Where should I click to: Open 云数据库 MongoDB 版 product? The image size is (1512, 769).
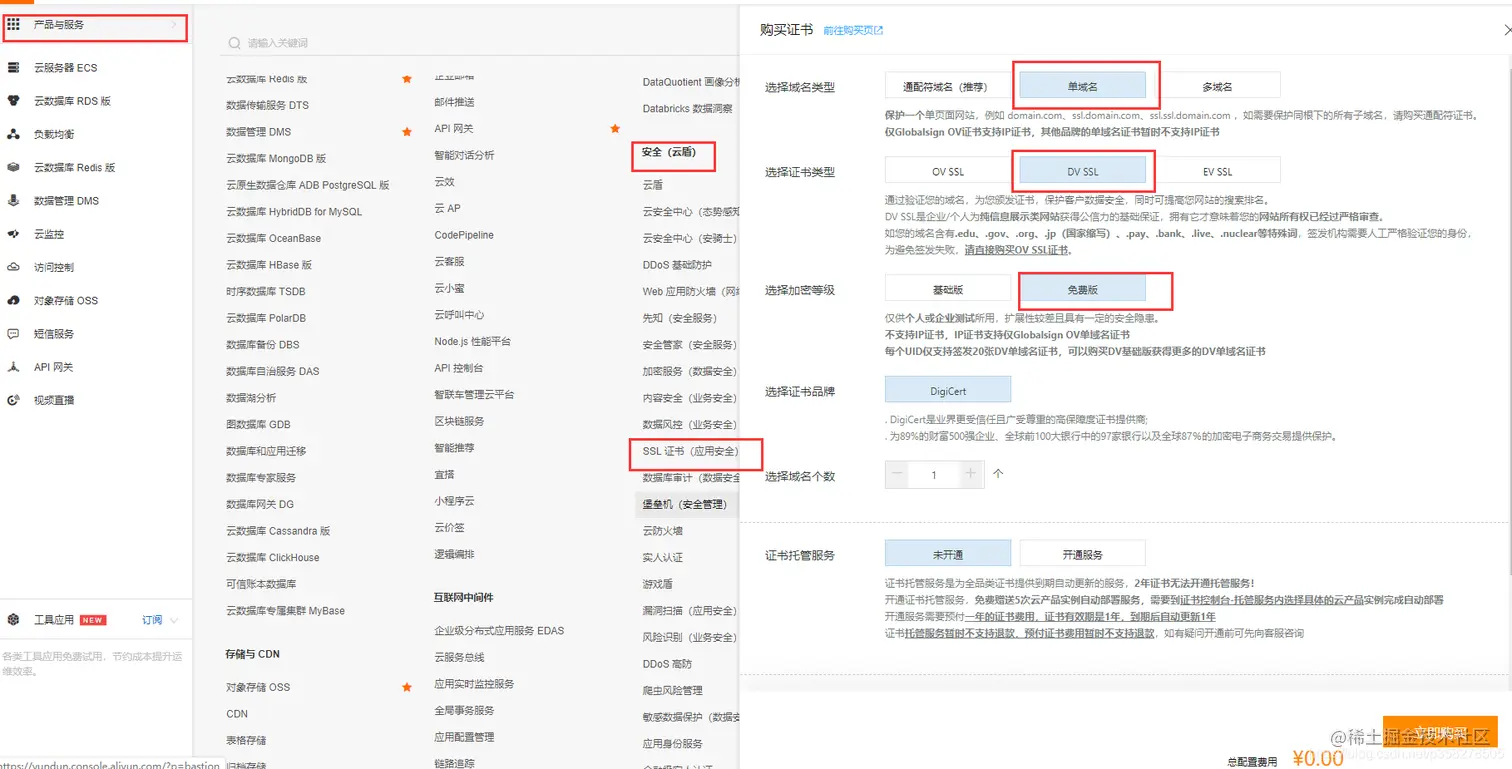point(276,158)
